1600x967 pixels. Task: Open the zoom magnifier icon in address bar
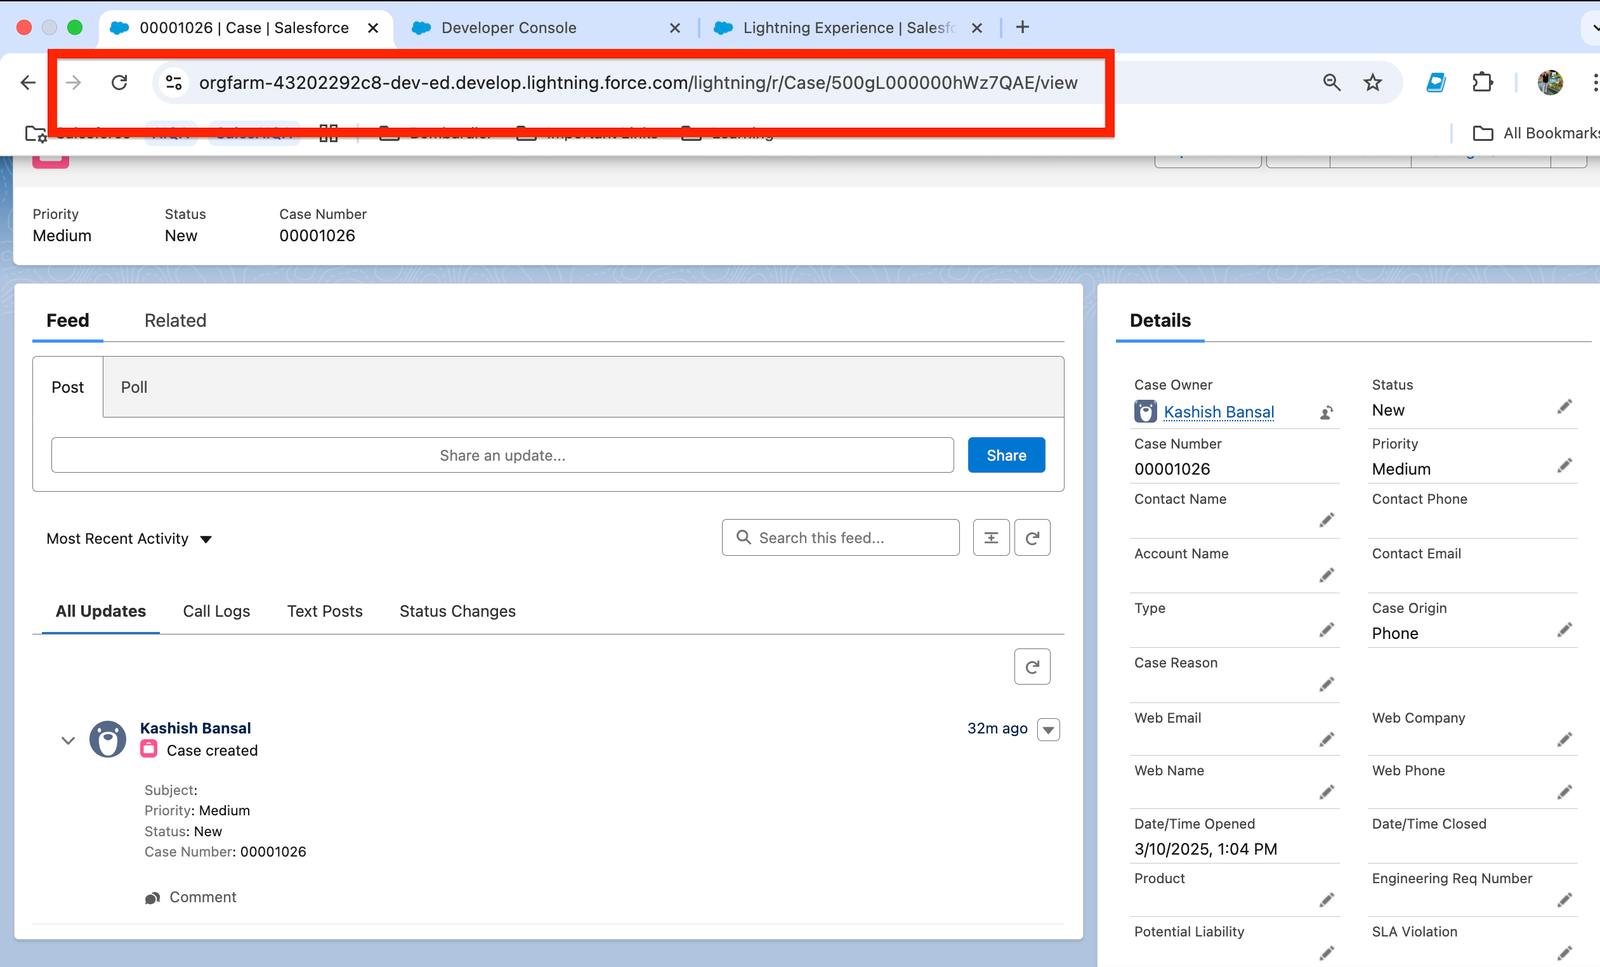click(x=1331, y=82)
